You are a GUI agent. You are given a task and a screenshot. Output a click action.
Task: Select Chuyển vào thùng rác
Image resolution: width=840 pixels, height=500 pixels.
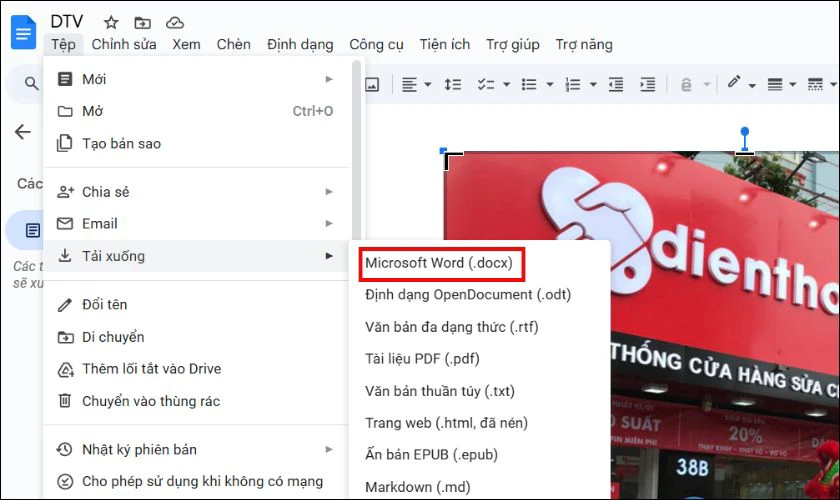coord(197,401)
